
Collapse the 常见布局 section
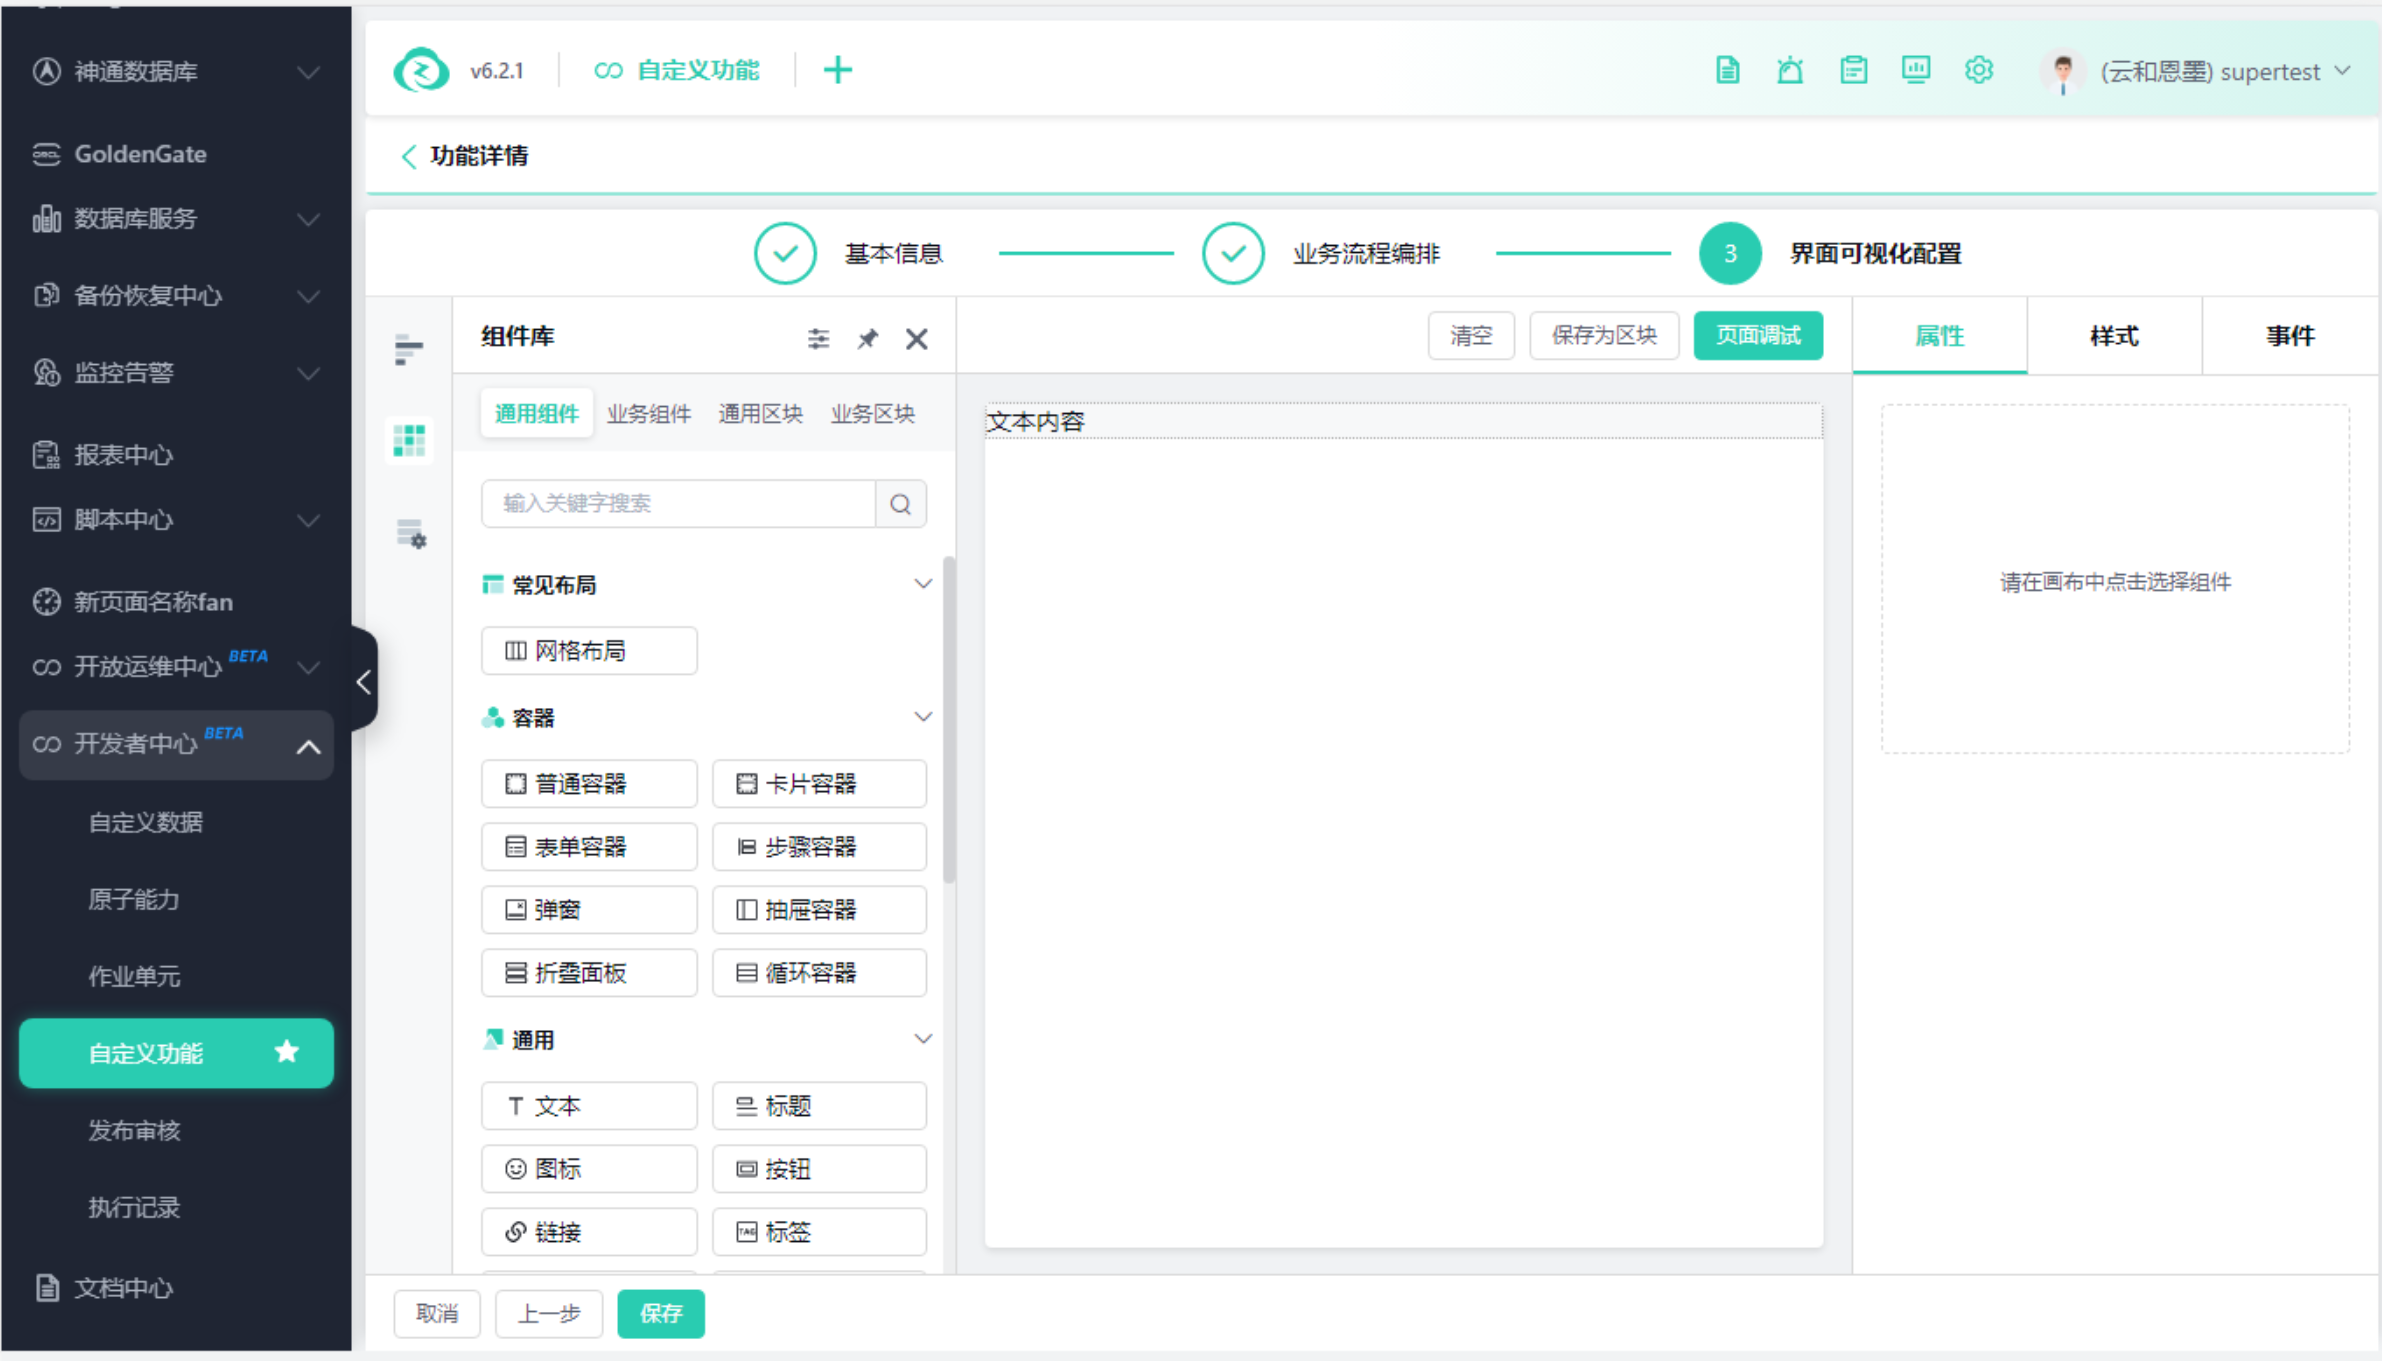pos(922,584)
